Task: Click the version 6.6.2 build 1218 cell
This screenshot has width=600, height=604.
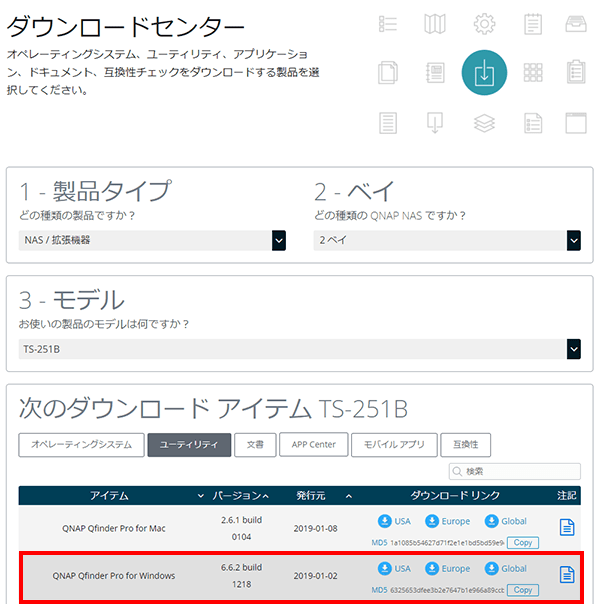Action: tap(241, 576)
